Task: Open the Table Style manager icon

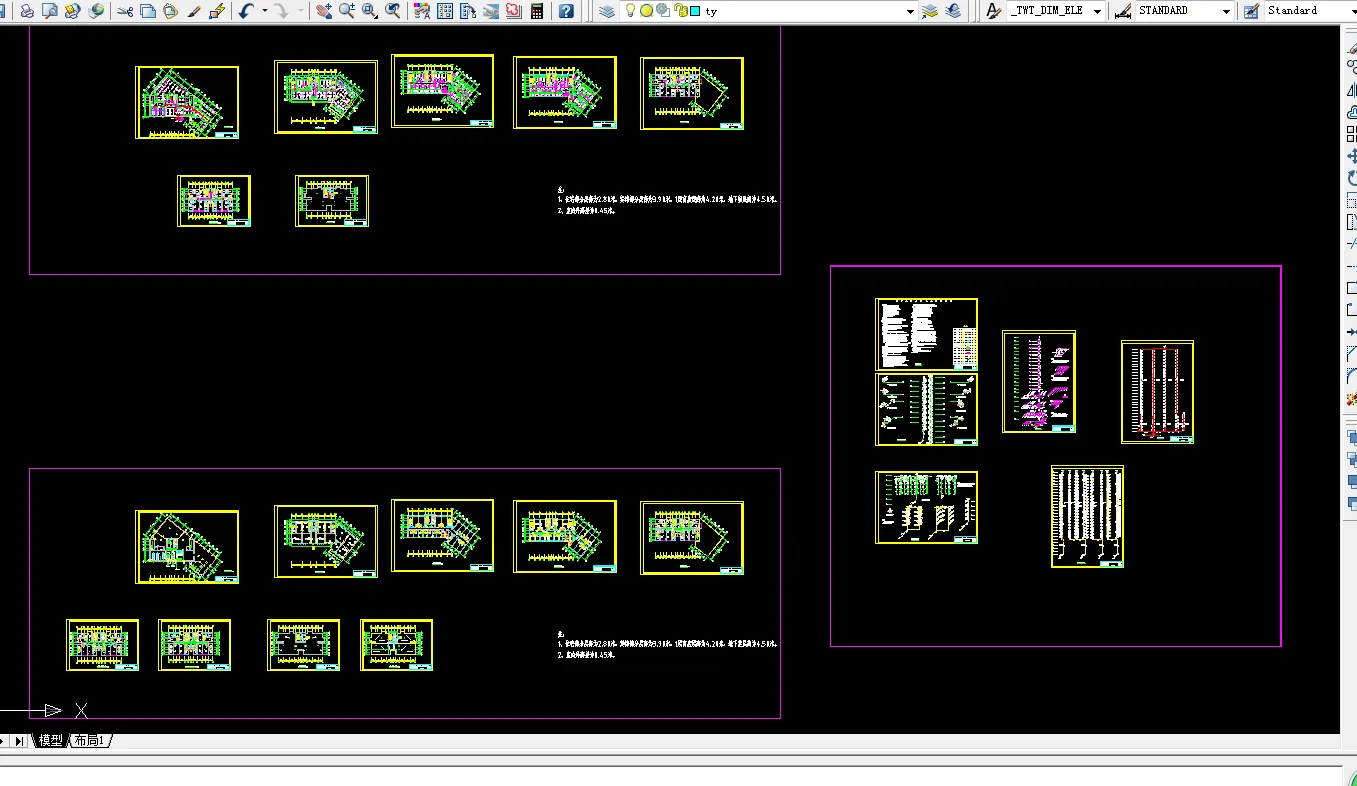Action: pyautogui.click(x=1251, y=11)
